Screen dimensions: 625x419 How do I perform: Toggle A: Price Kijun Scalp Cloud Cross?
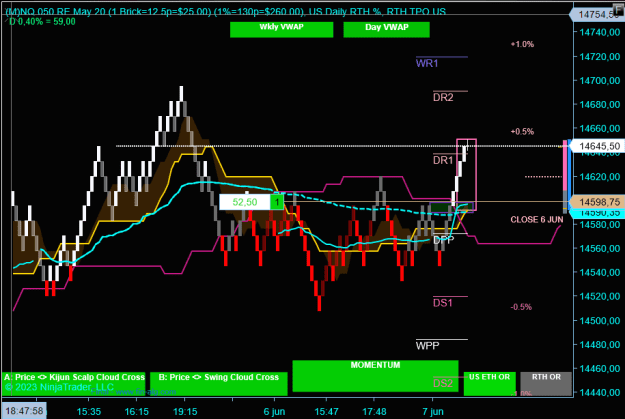[x=74, y=384]
